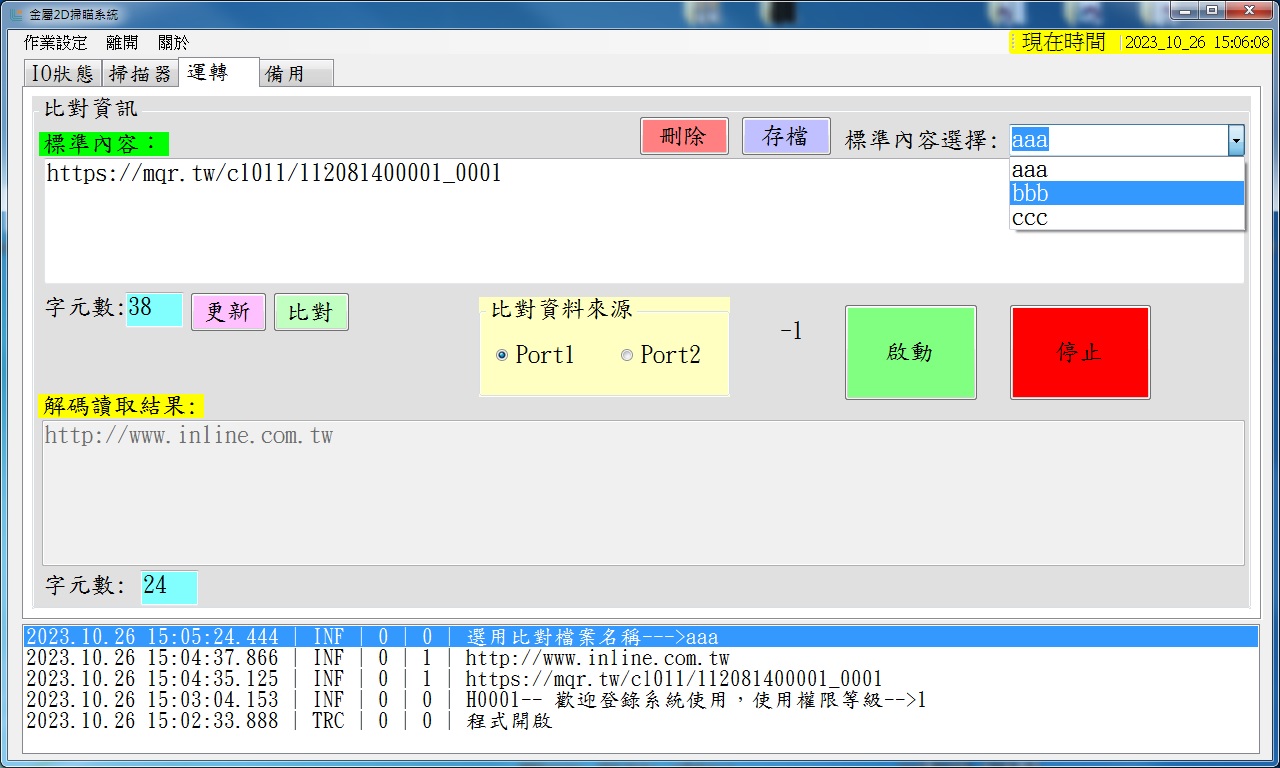
Task: Click the -1 status value
Action: pyautogui.click(x=791, y=331)
